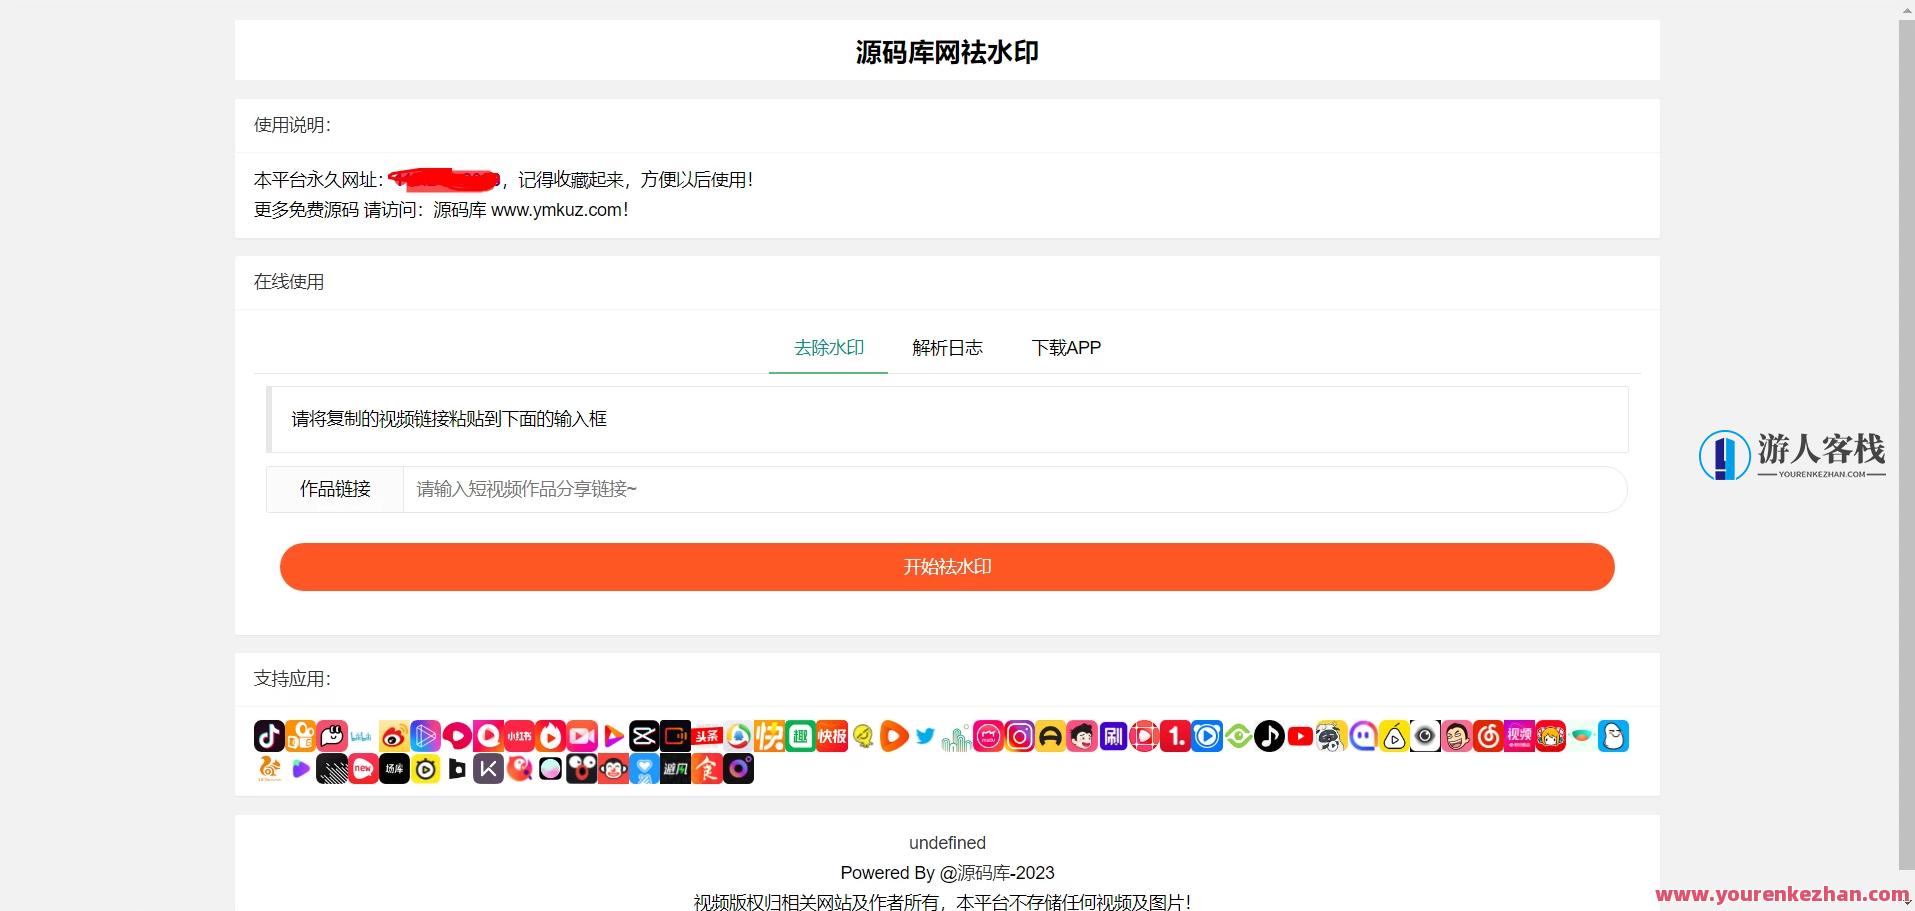Click the YouTube icon

click(1300, 736)
